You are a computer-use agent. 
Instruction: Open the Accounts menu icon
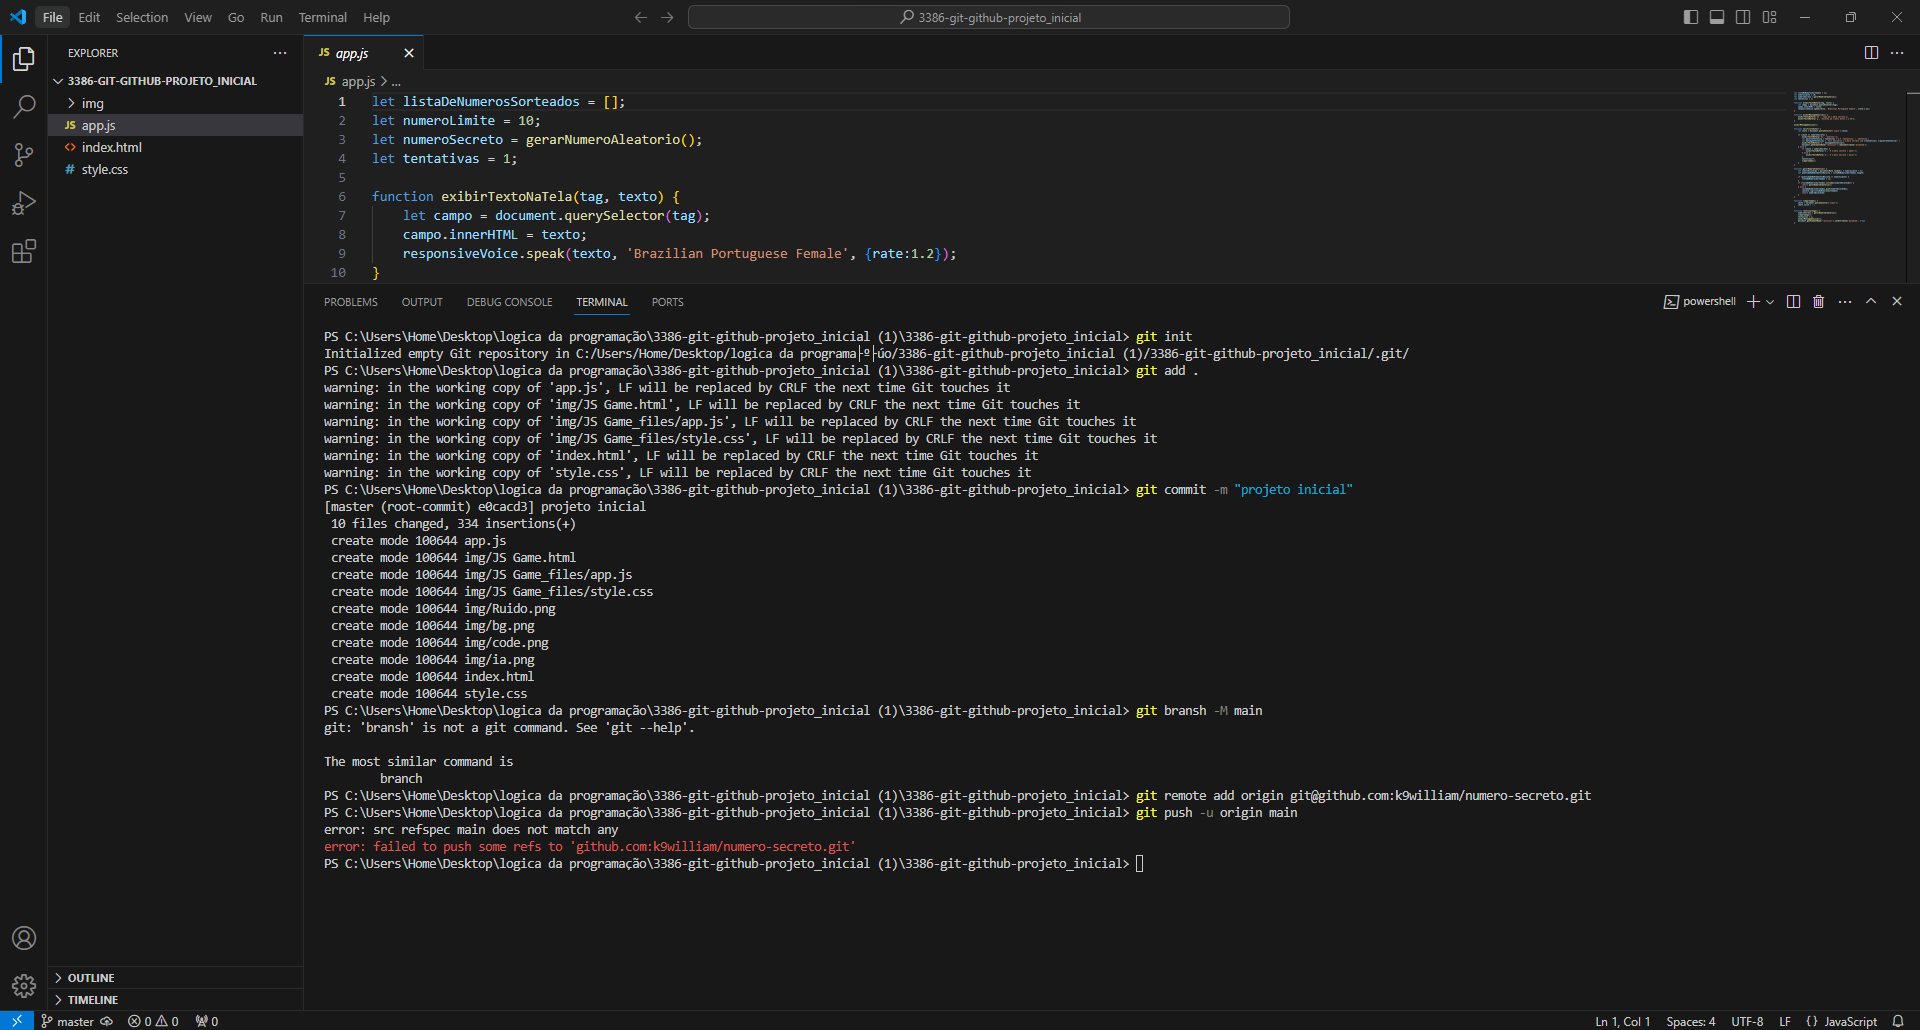(x=24, y=938)
